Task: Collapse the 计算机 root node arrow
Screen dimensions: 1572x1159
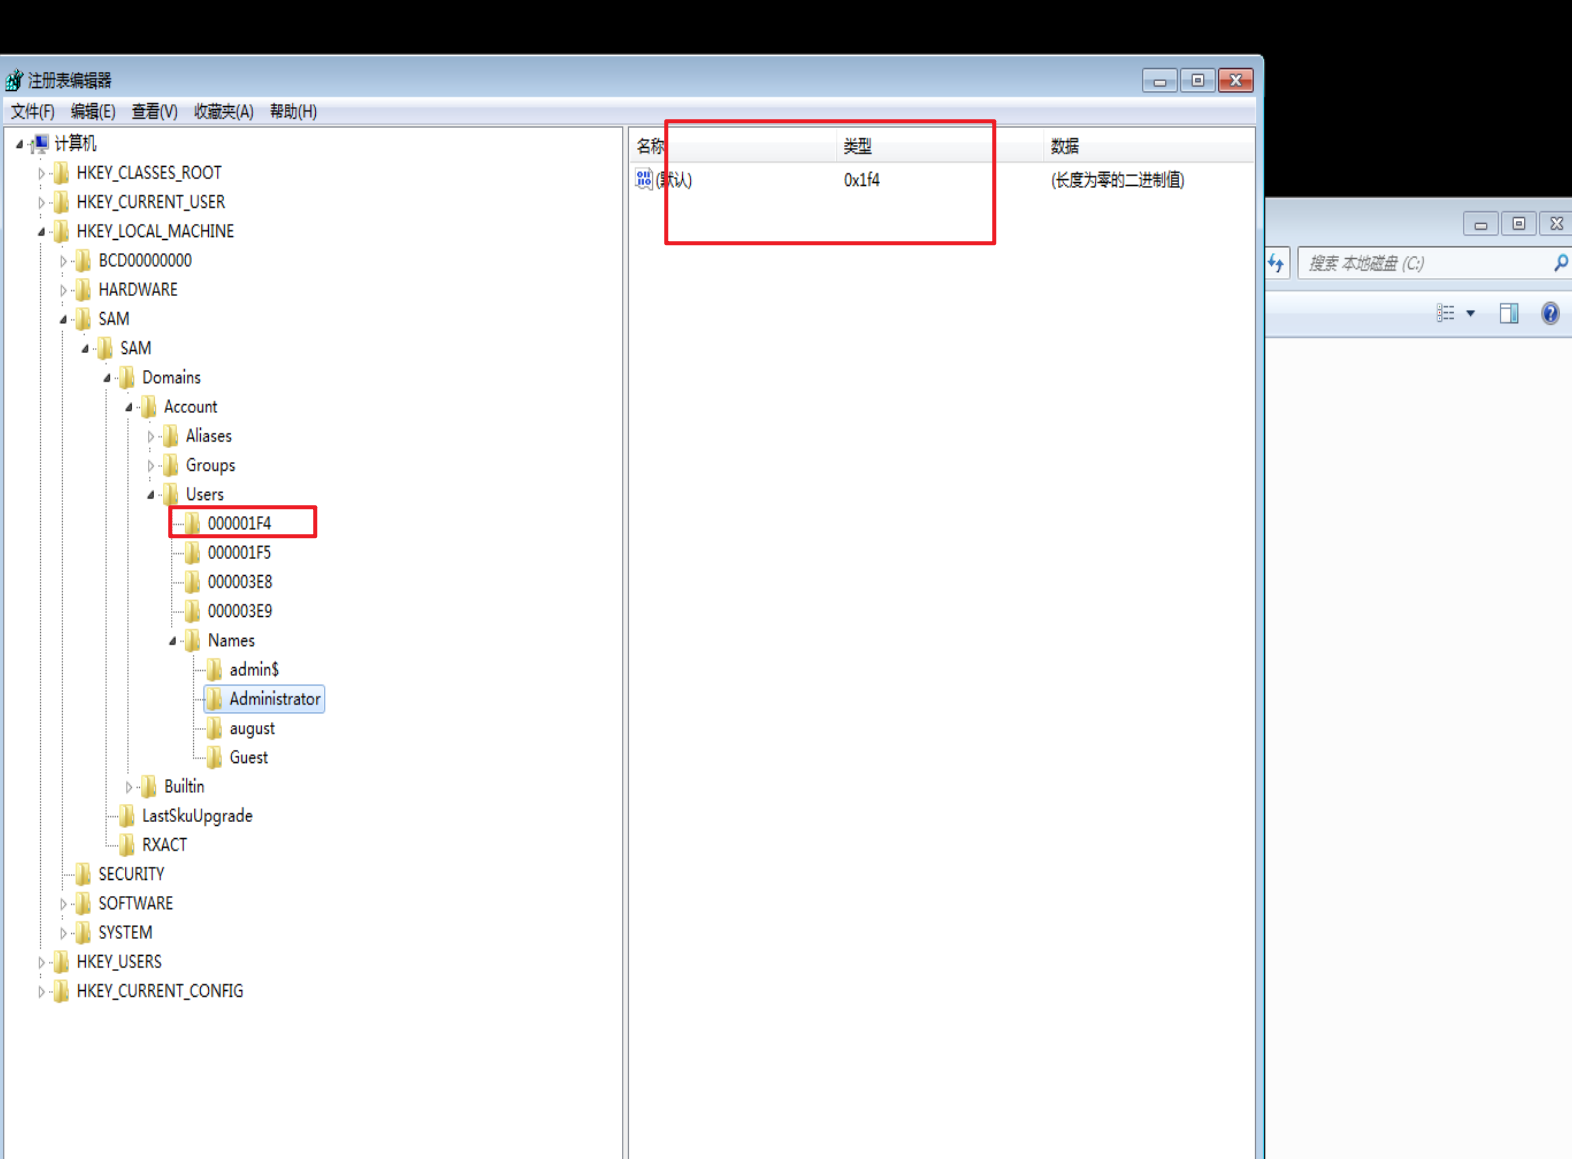Action: click(19, 144)
